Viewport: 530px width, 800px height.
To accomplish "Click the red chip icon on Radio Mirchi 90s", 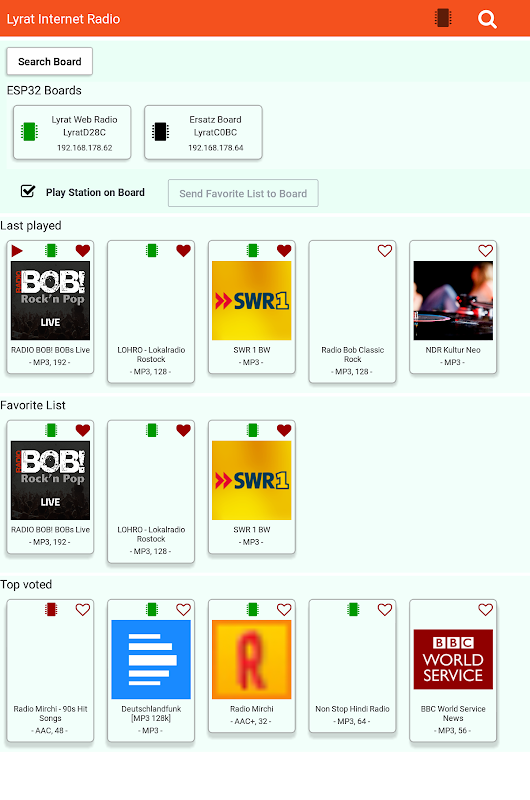I will (x=51, y=609).
